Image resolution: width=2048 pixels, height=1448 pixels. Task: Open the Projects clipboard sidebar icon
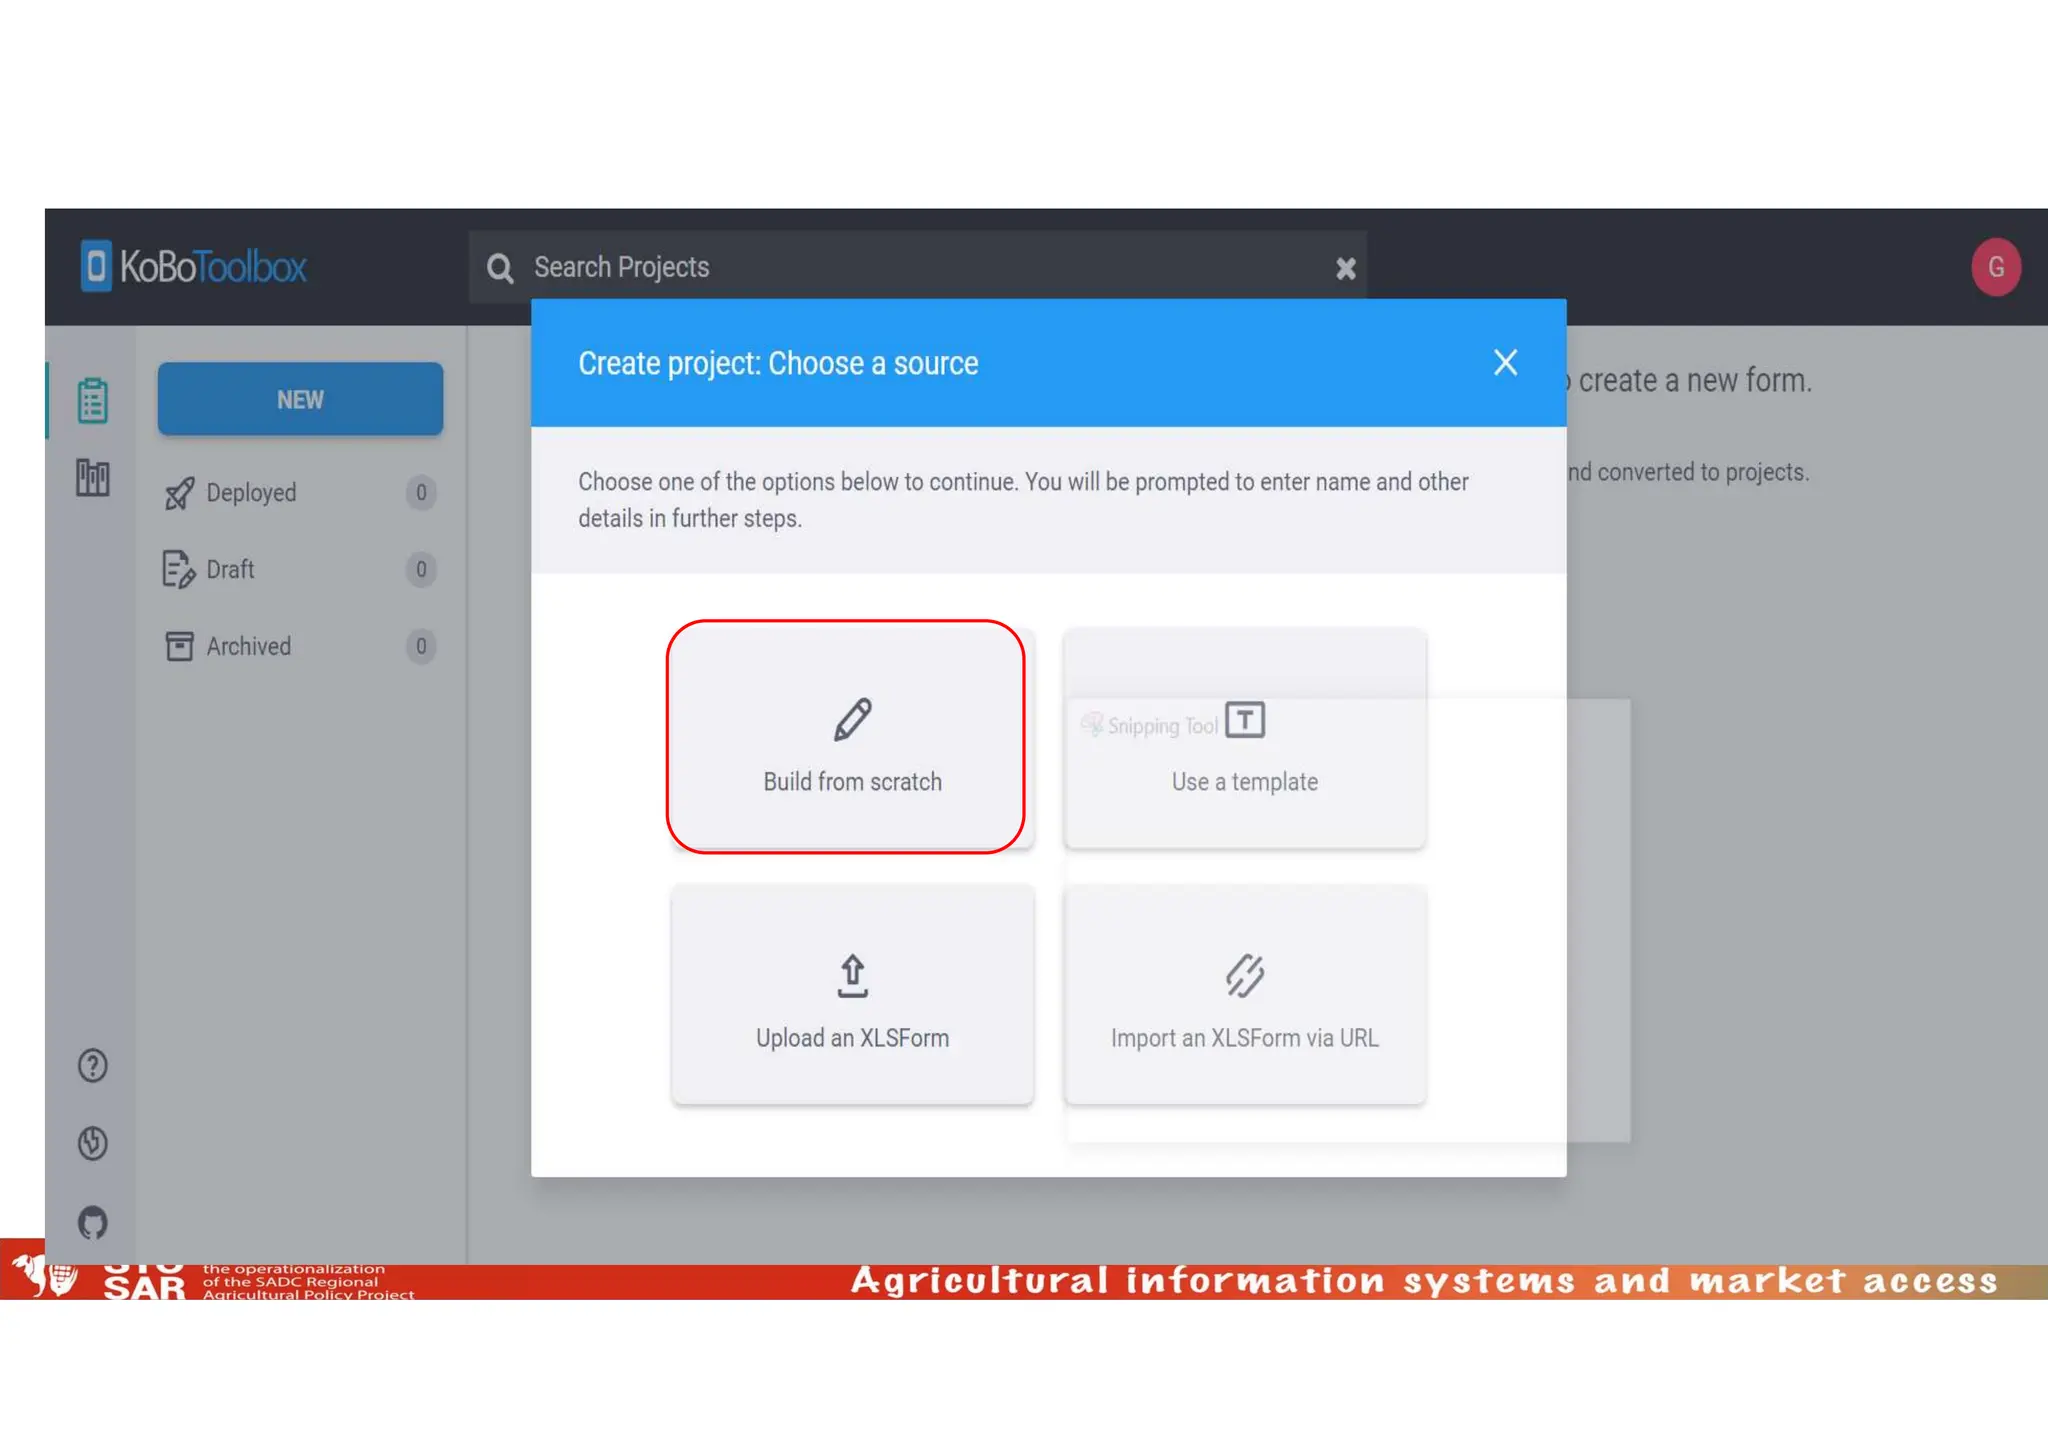pos(93,400)
